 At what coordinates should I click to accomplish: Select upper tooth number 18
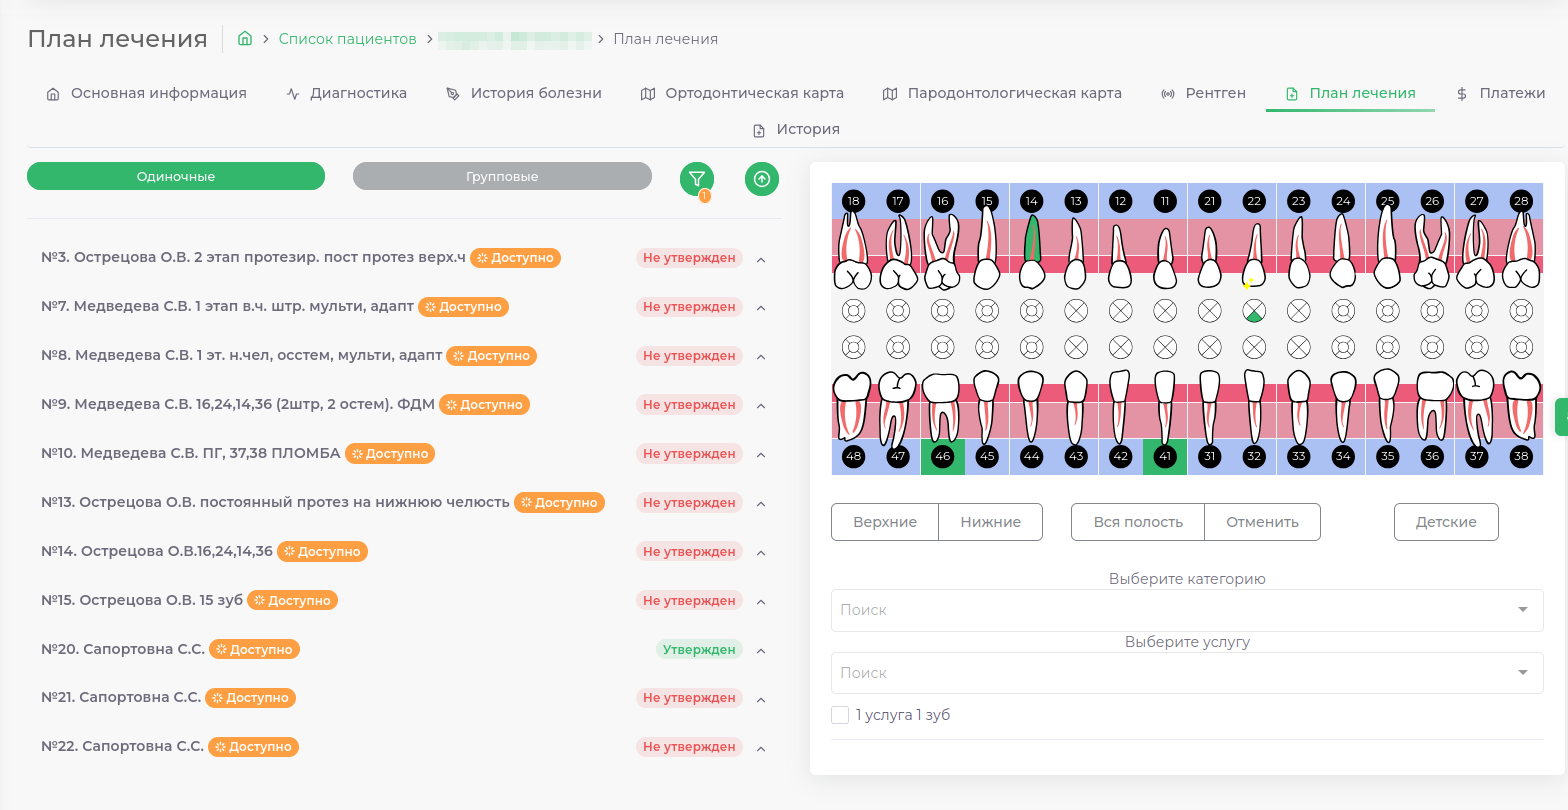tap(853, 201)
